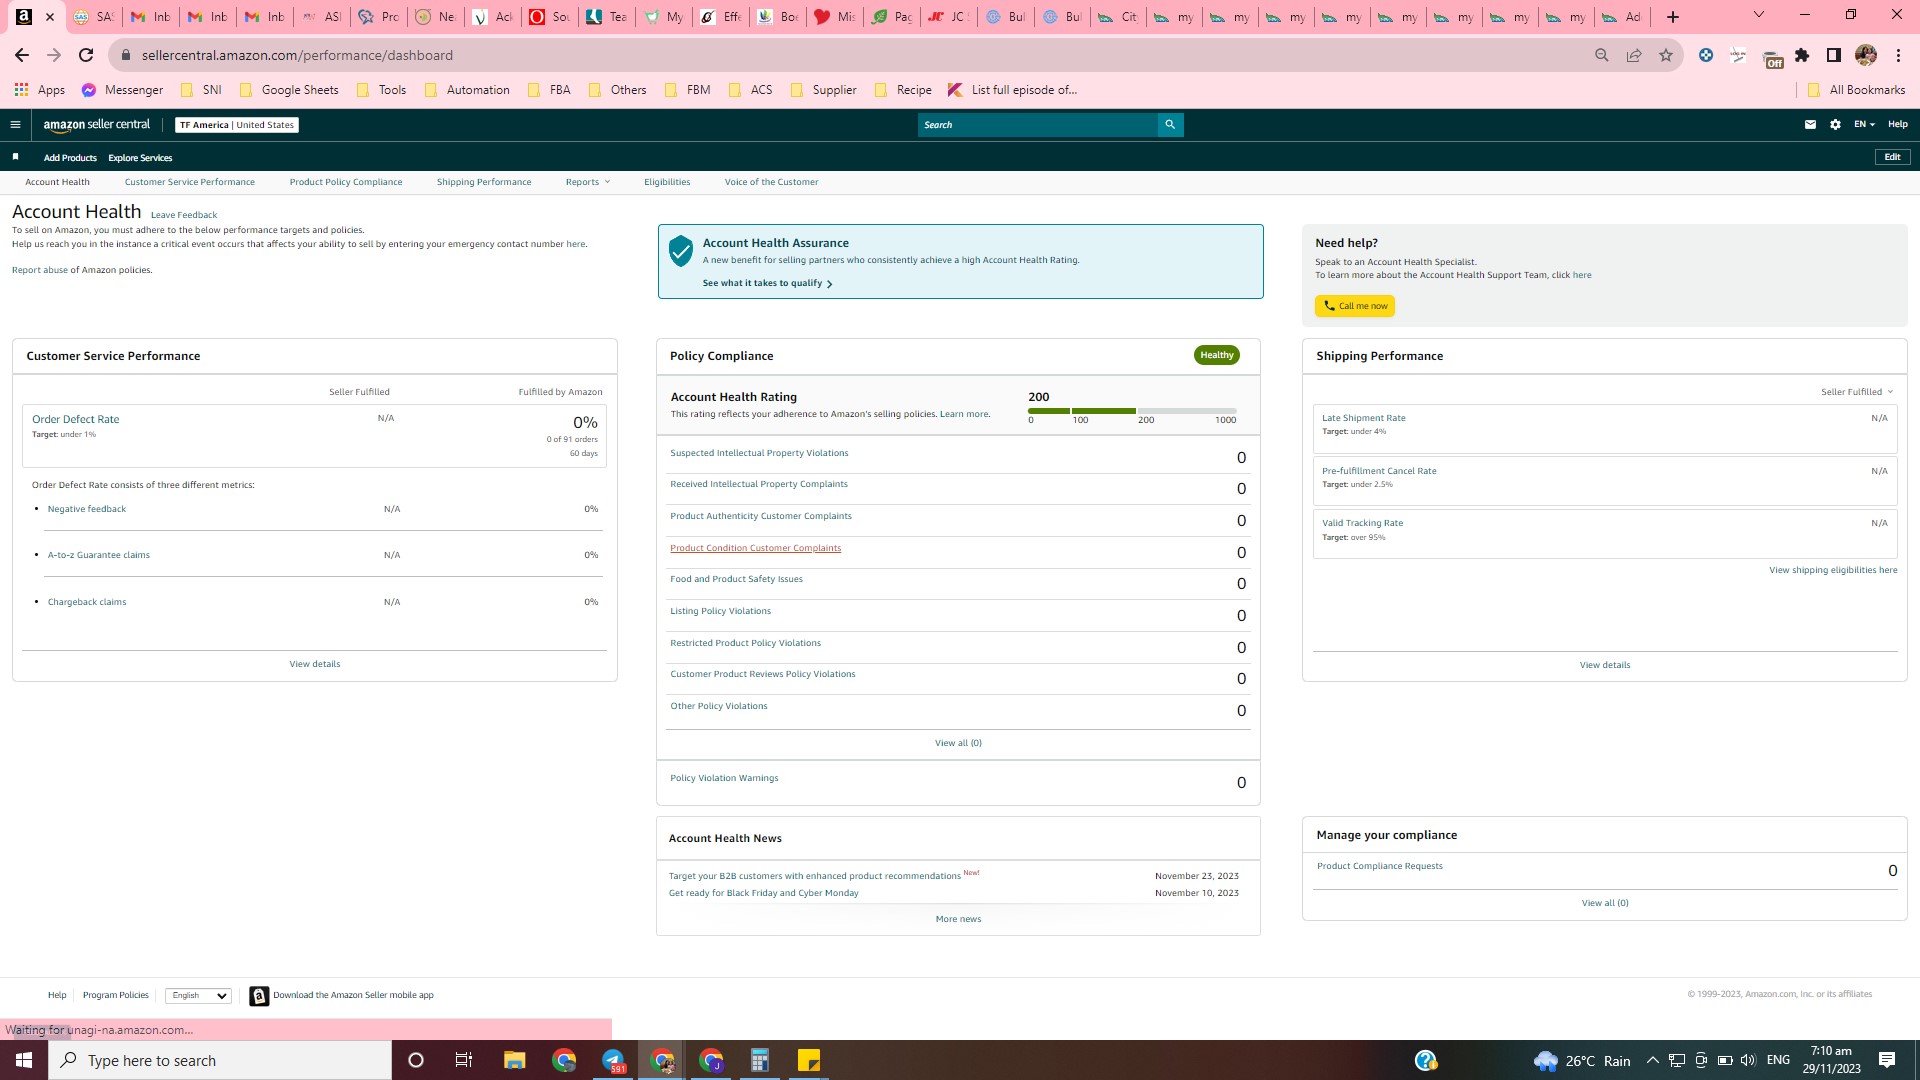Open the Late Shipment Rate link
The width and height of the screenshot is (1920, 1080).
1364,418
